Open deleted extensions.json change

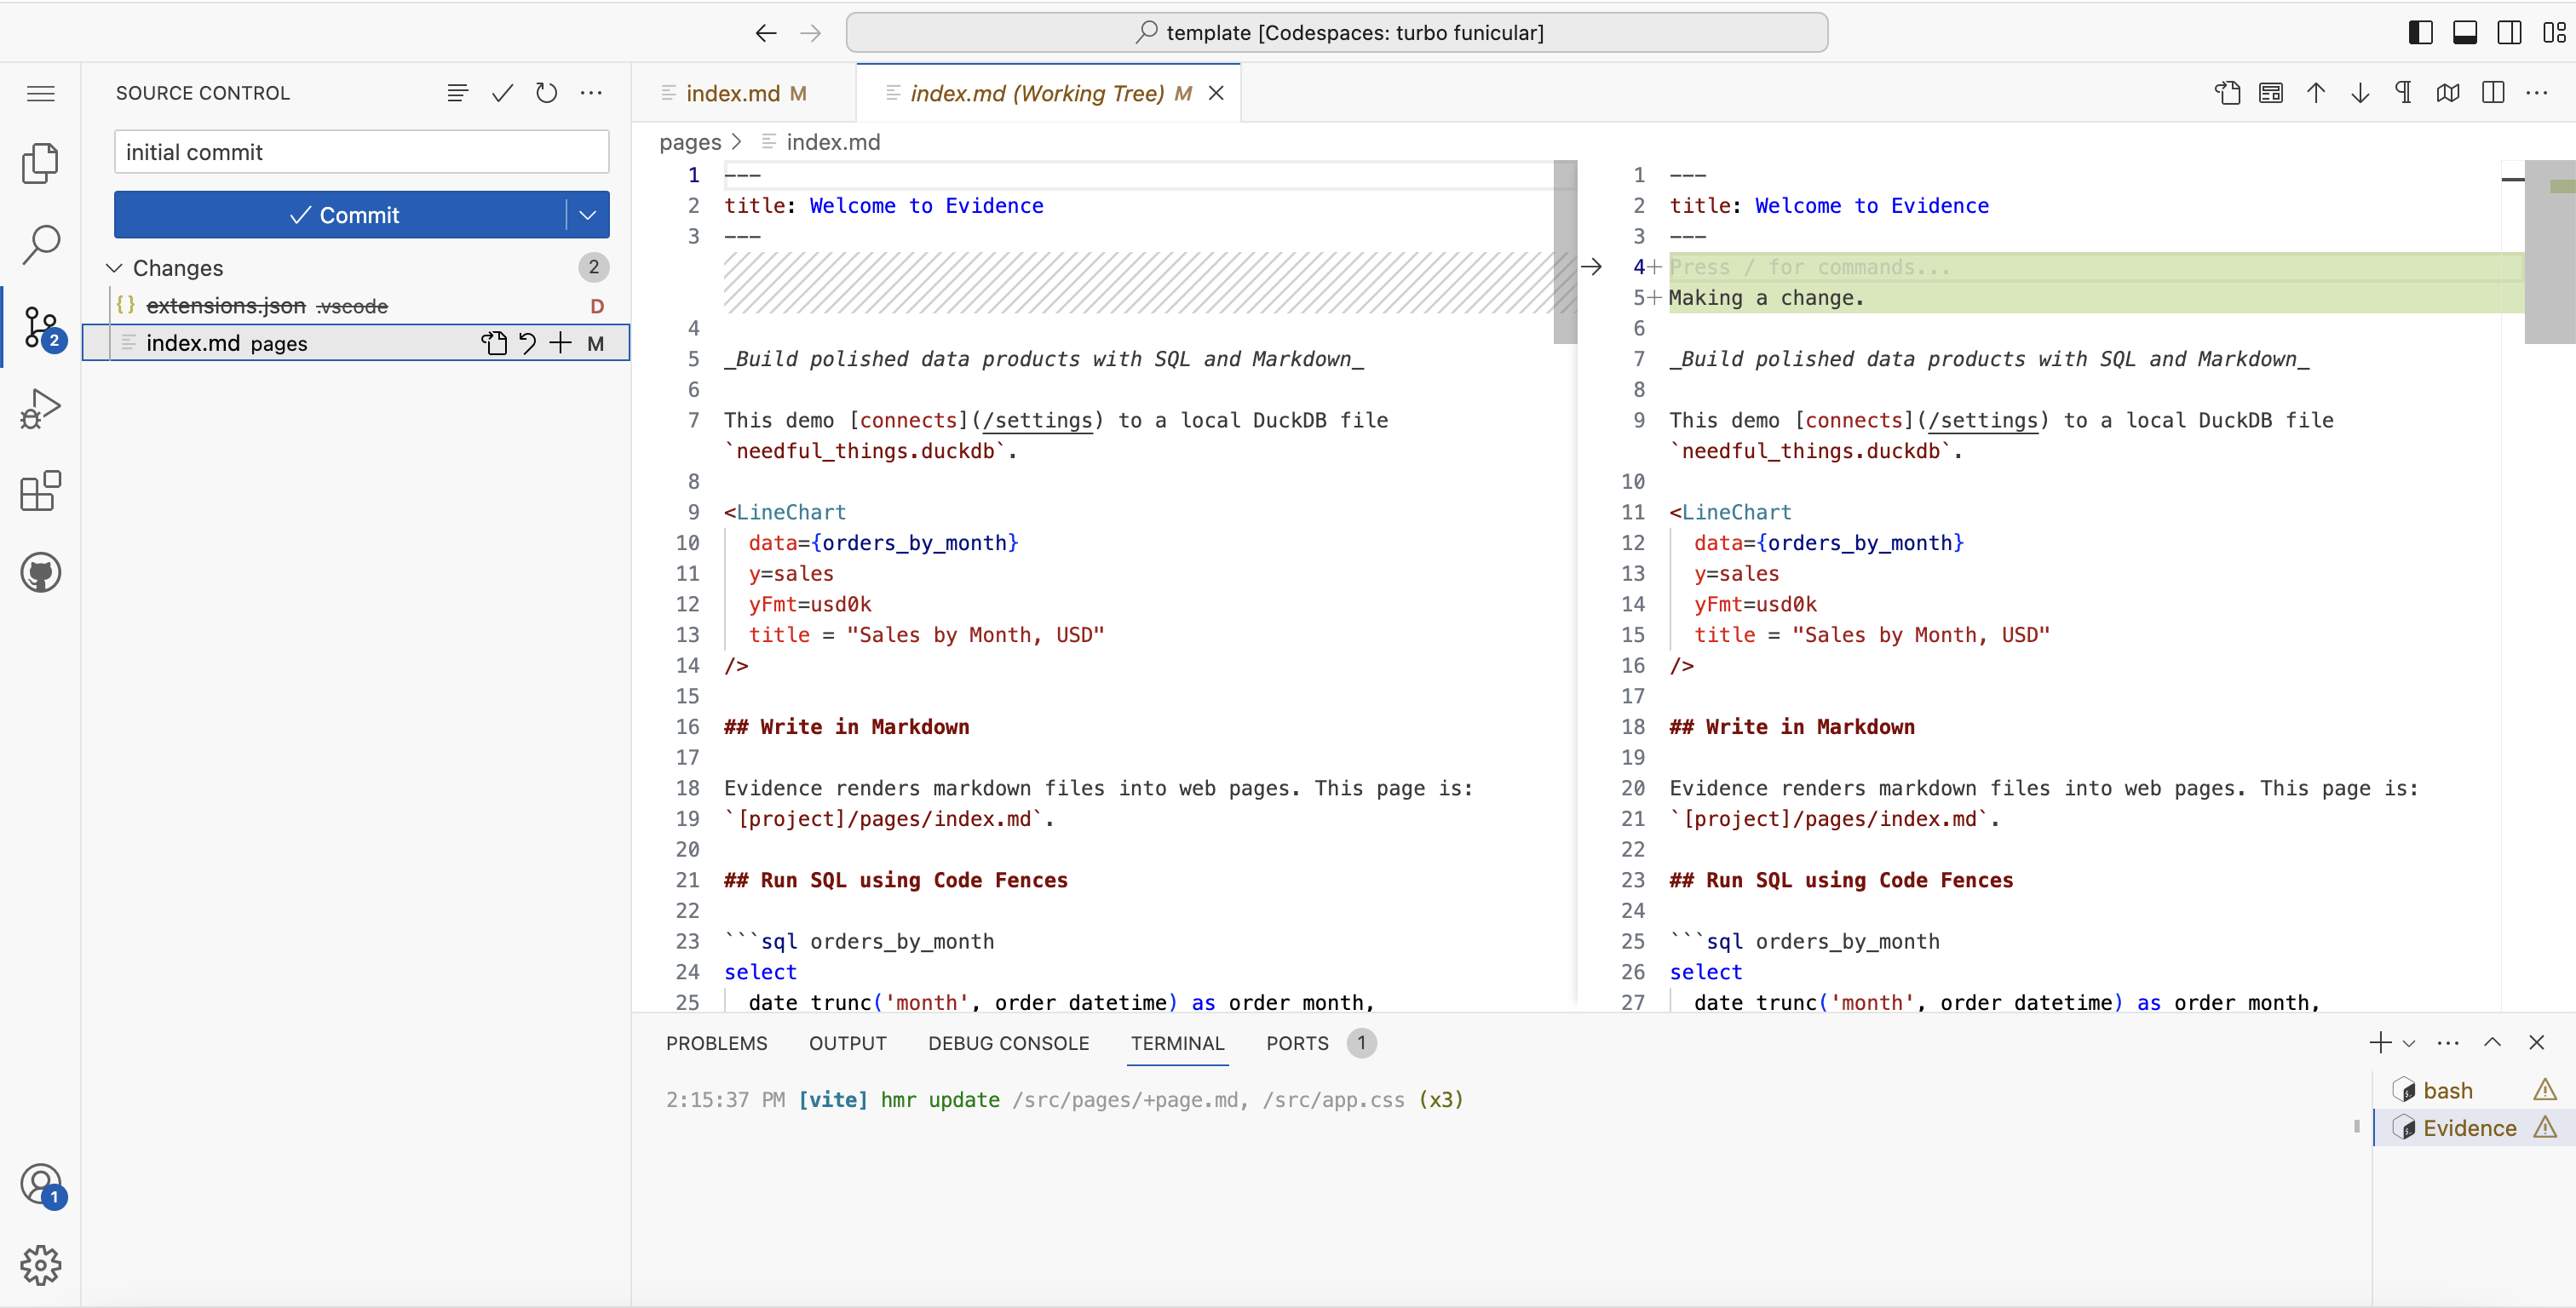(356, 306)
